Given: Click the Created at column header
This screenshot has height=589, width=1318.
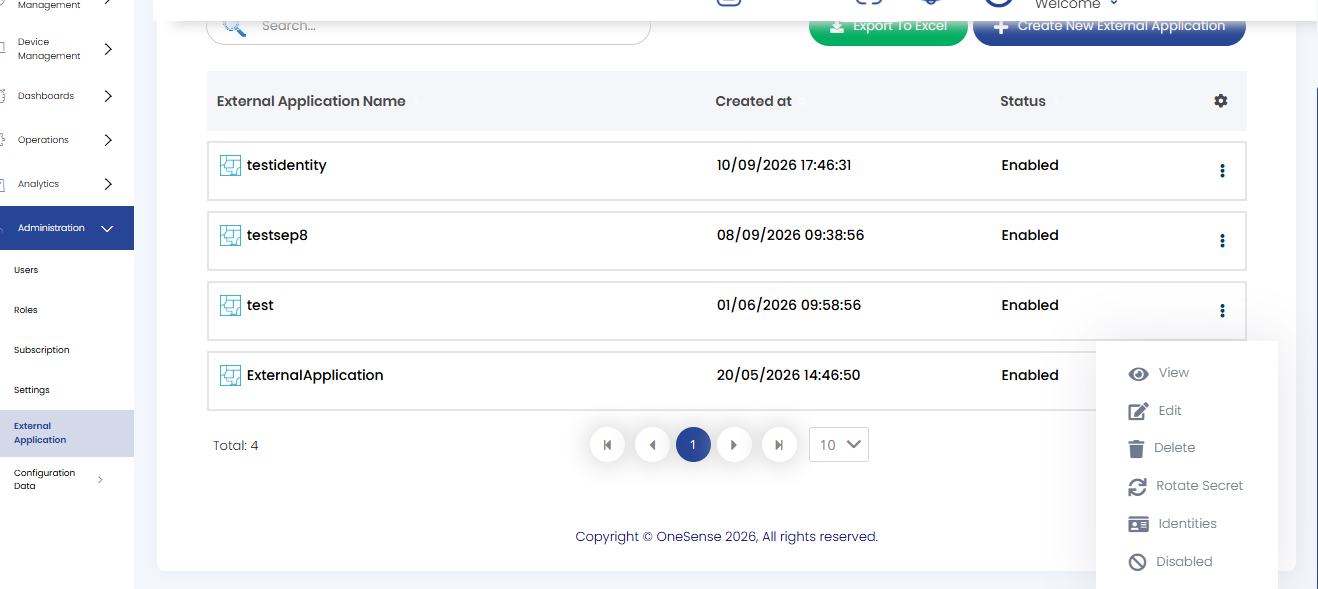Looking at the screenshot, I should click(x=754, y=101).
